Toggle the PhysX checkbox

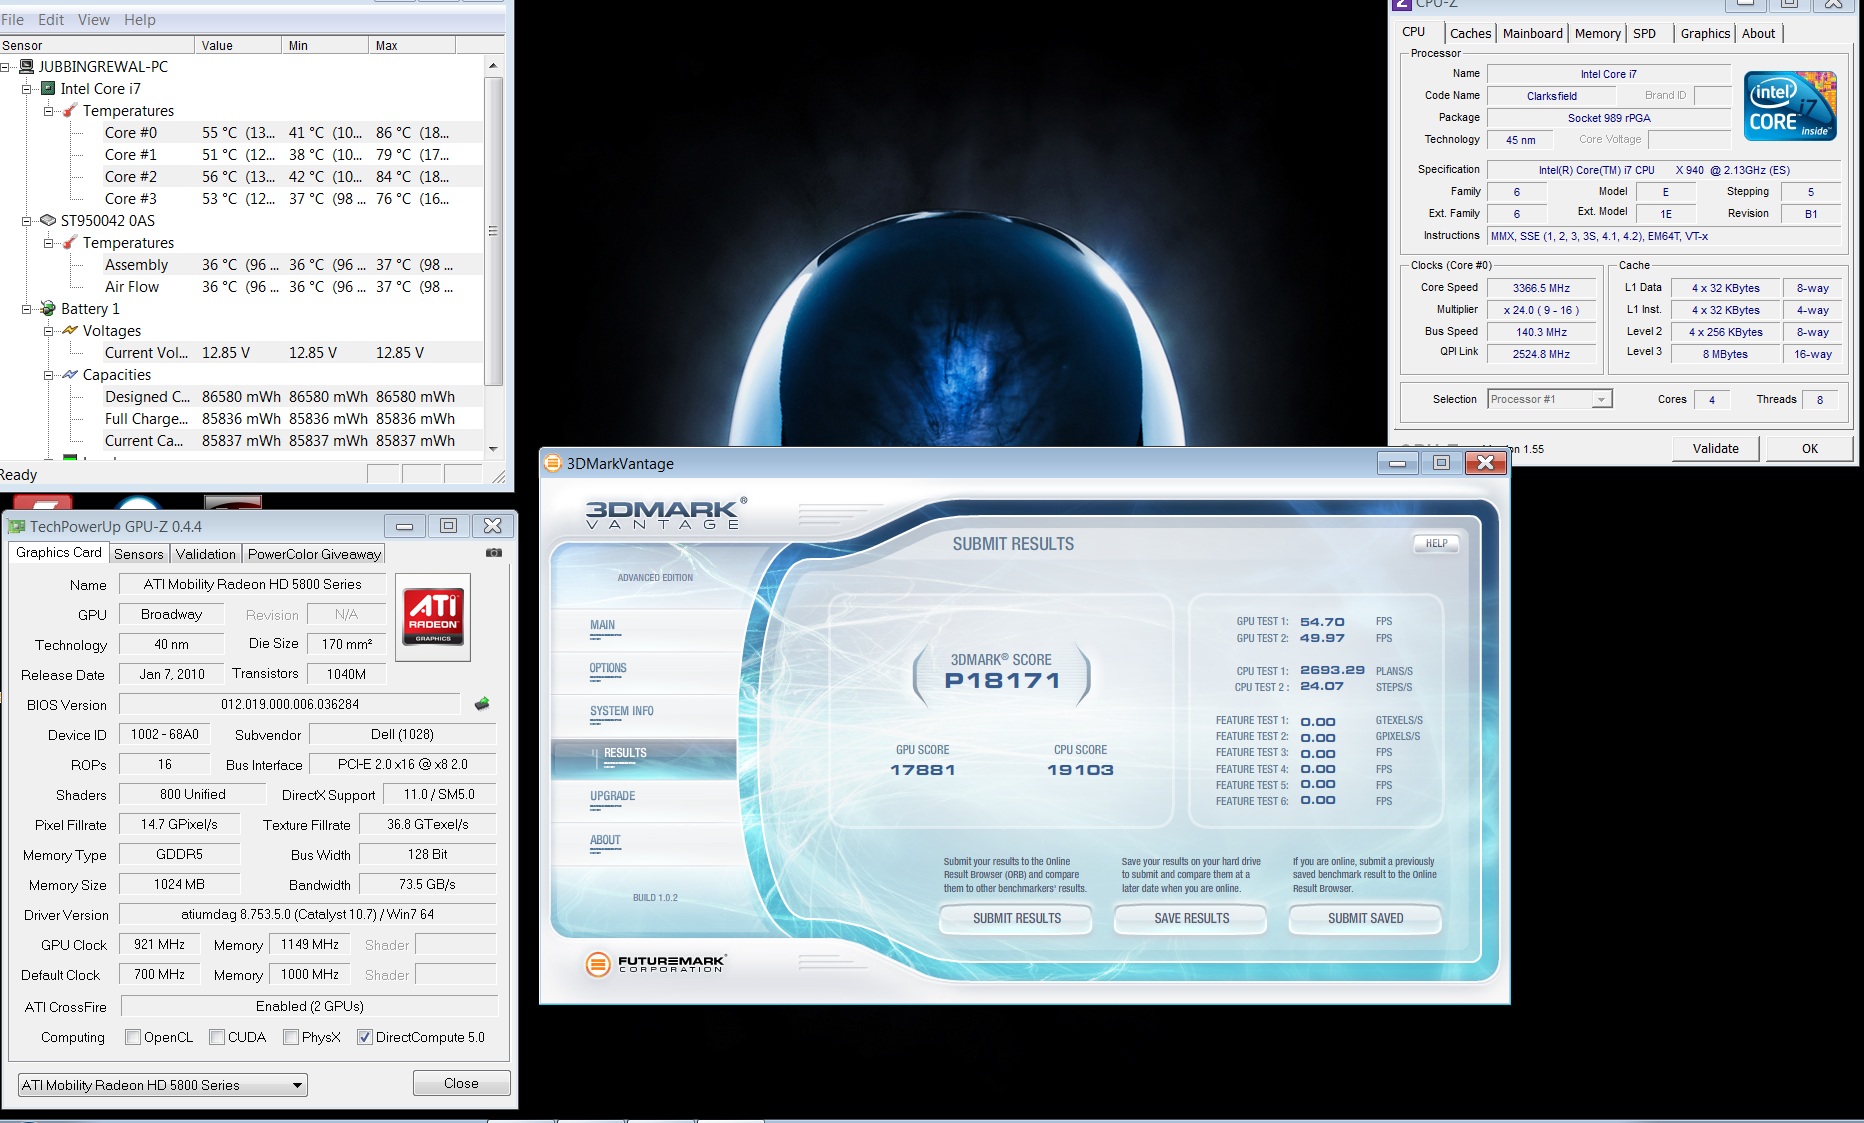[x=291, y=1037]
